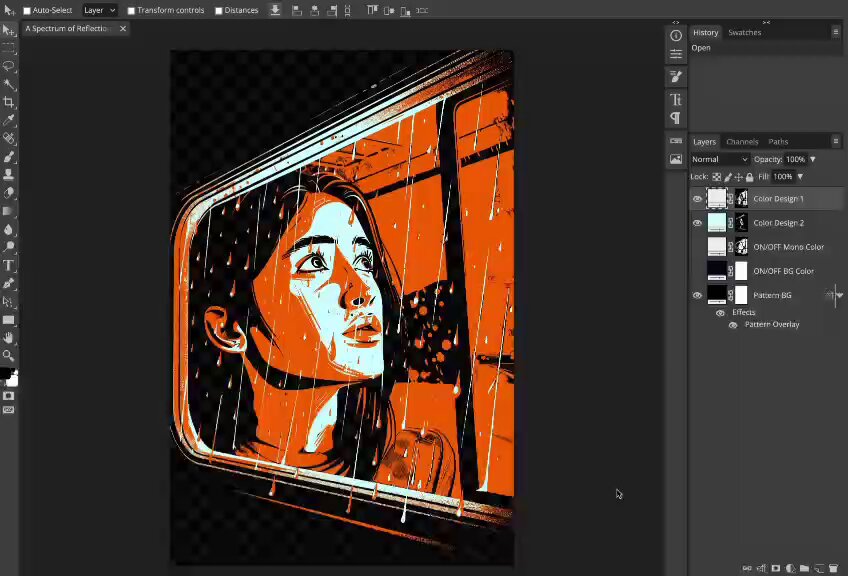Screen dimensions: 848x576
Task: Open the History panel menu
Action: [x=836, y=32]
